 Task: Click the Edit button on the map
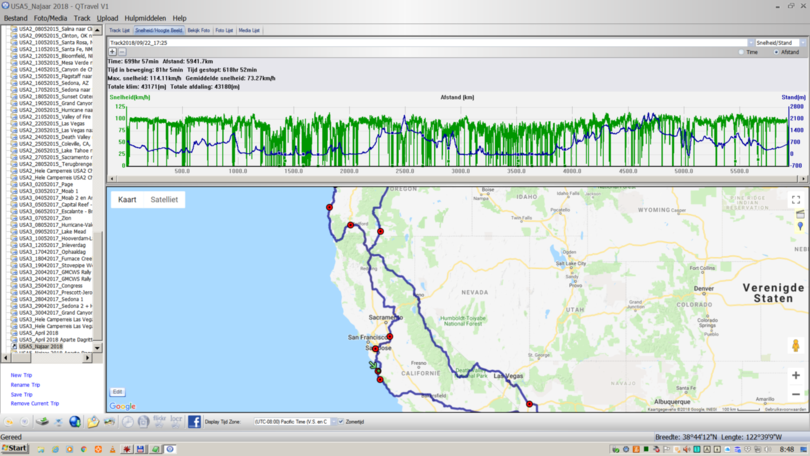click(x=117, y=392)
